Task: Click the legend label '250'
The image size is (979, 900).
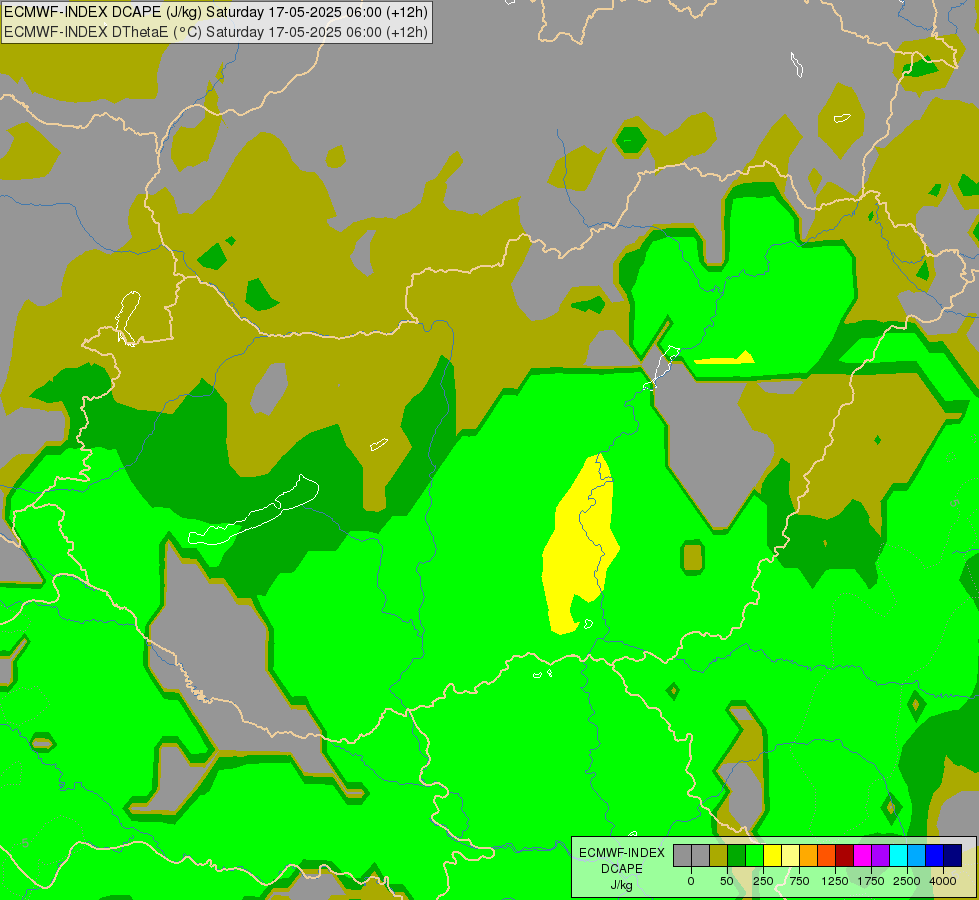Action: pos(763,881)
